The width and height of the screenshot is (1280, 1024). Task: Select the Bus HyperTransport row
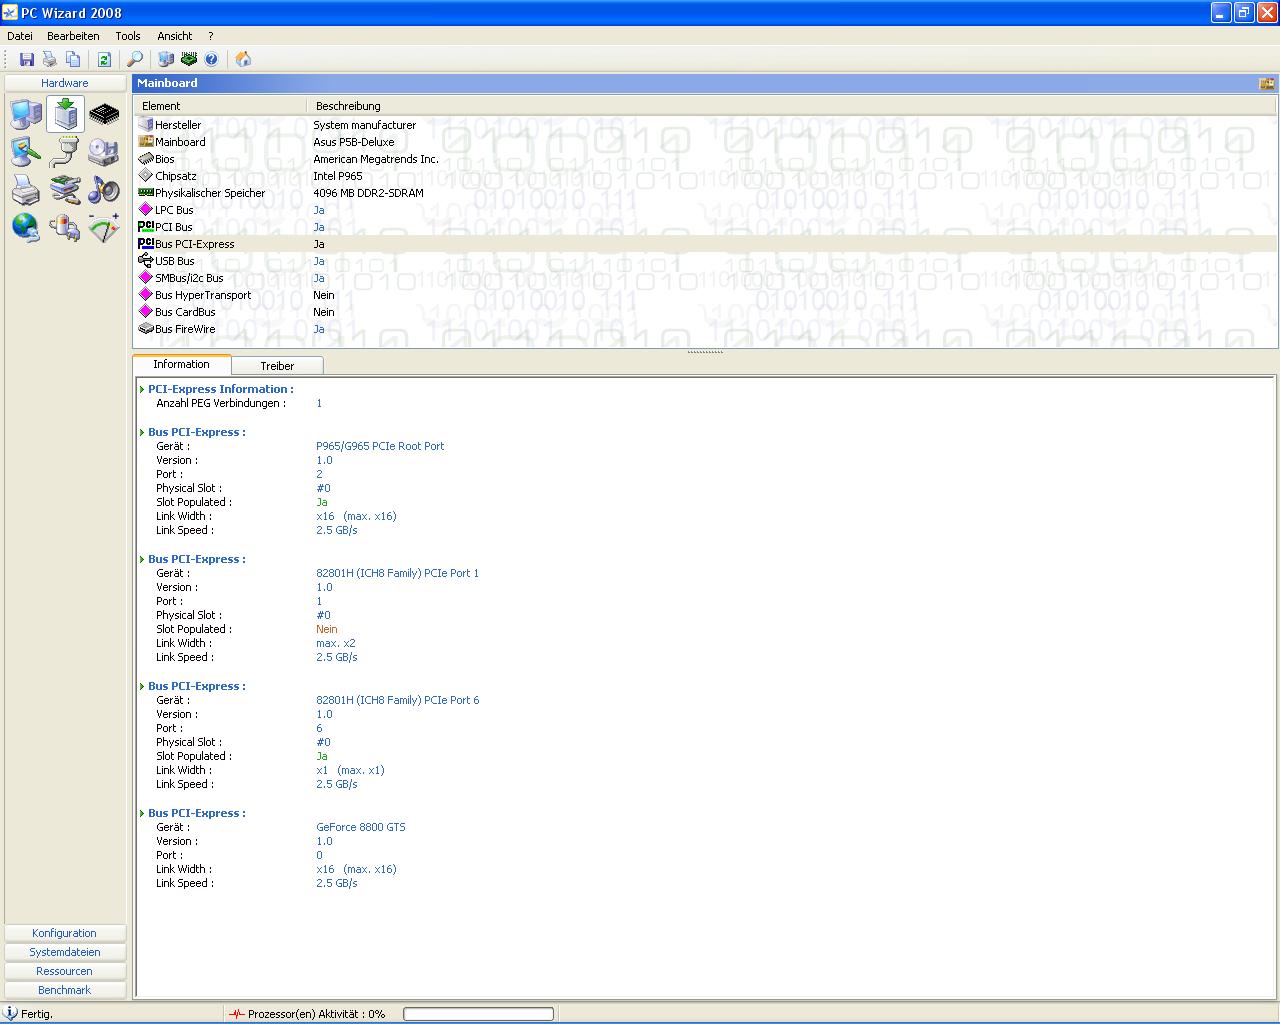[x=705, y=295]
